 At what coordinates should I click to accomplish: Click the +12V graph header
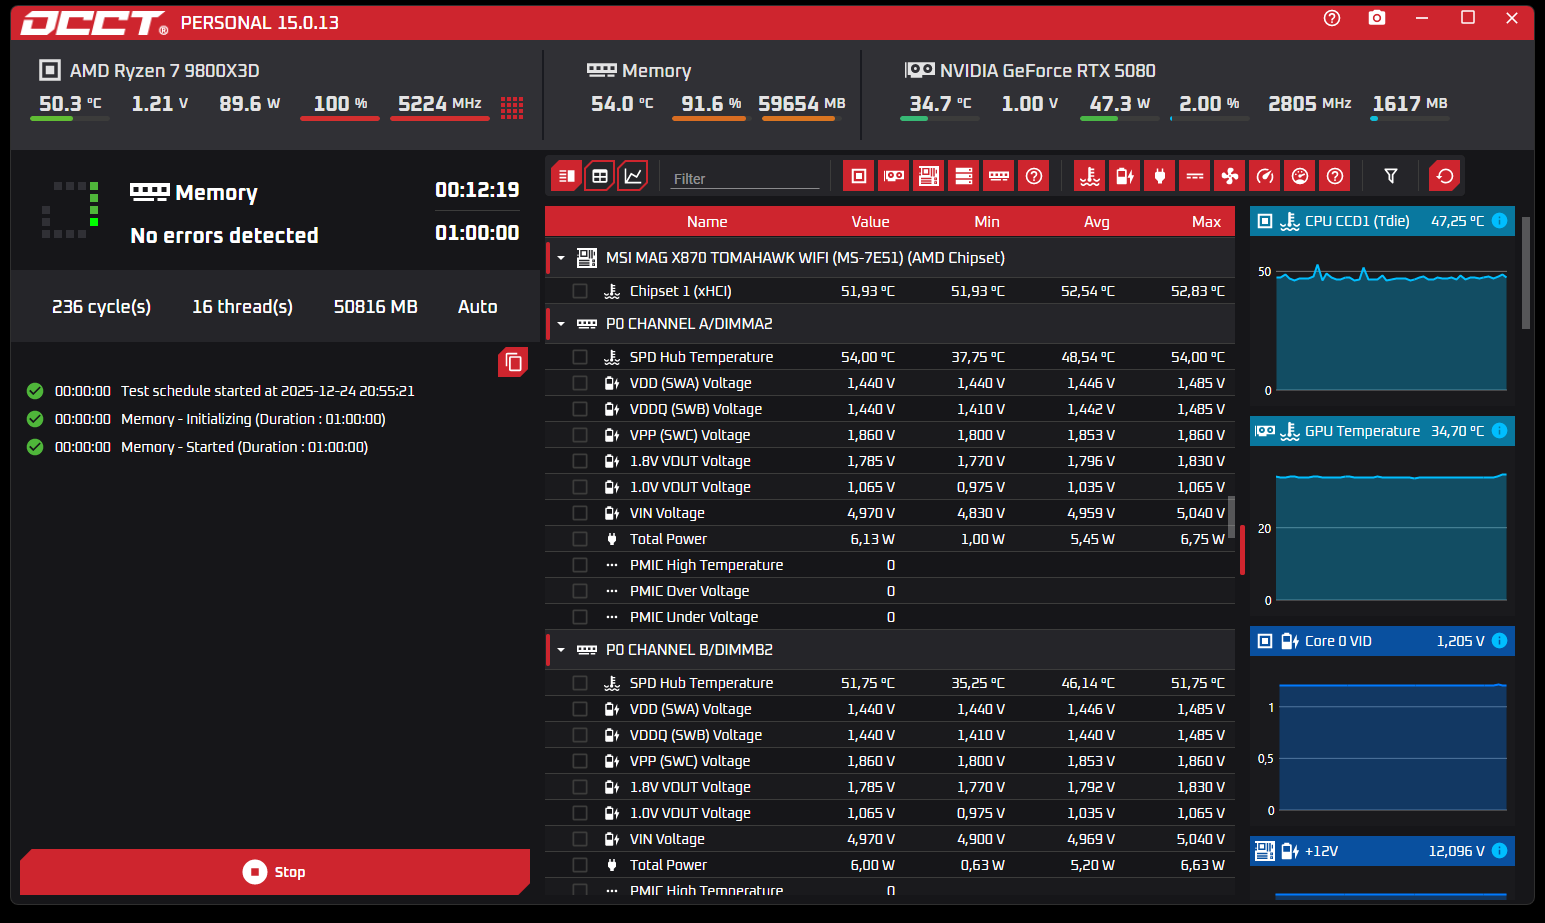click(x=1382, y=851)
